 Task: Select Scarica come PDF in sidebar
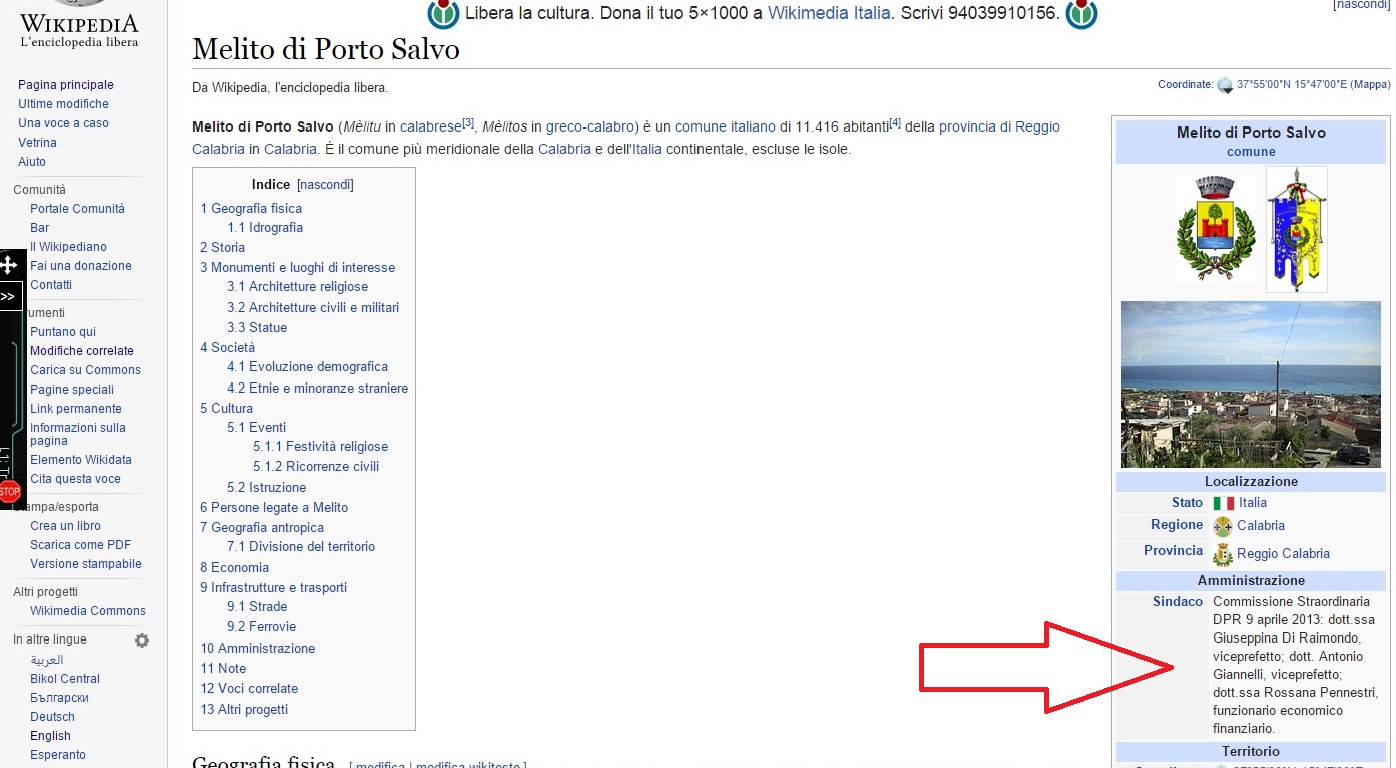(x=80, y=545)
